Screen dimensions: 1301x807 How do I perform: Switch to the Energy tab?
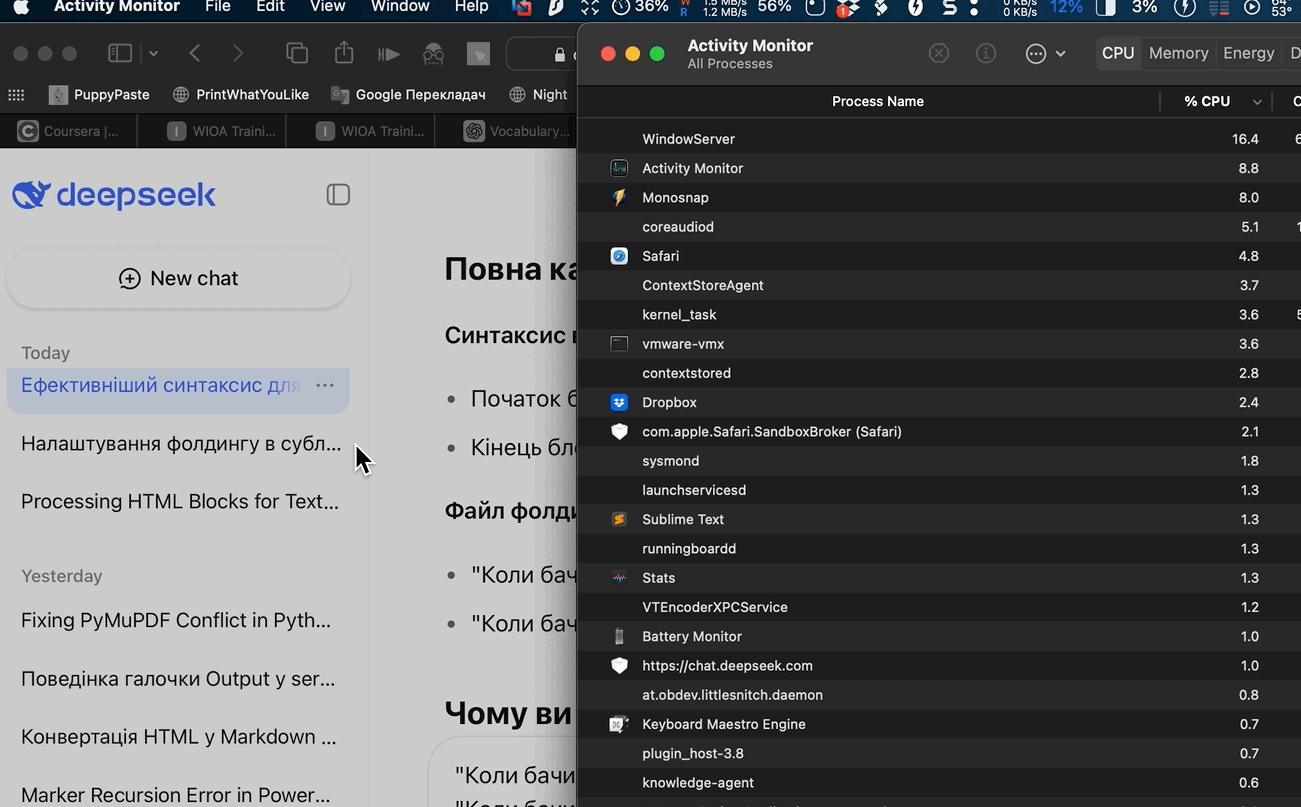(1248, 54)
